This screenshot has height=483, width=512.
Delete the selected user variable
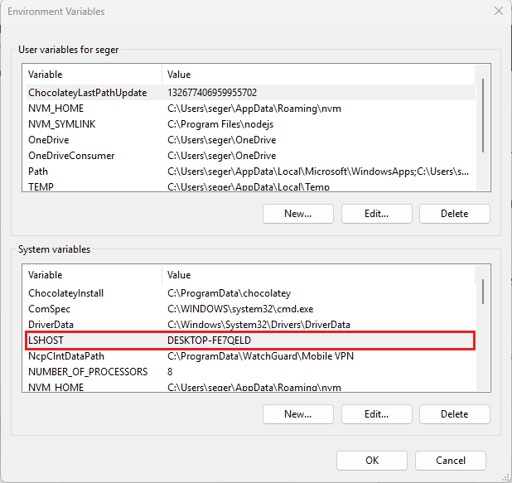pos(455,214)
